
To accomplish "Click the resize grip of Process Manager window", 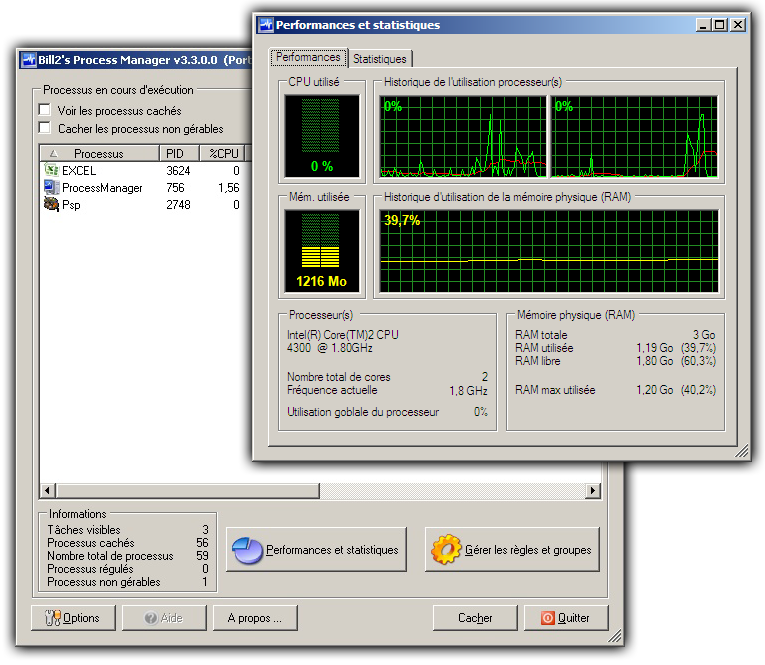I will click(x=615, y=636).
